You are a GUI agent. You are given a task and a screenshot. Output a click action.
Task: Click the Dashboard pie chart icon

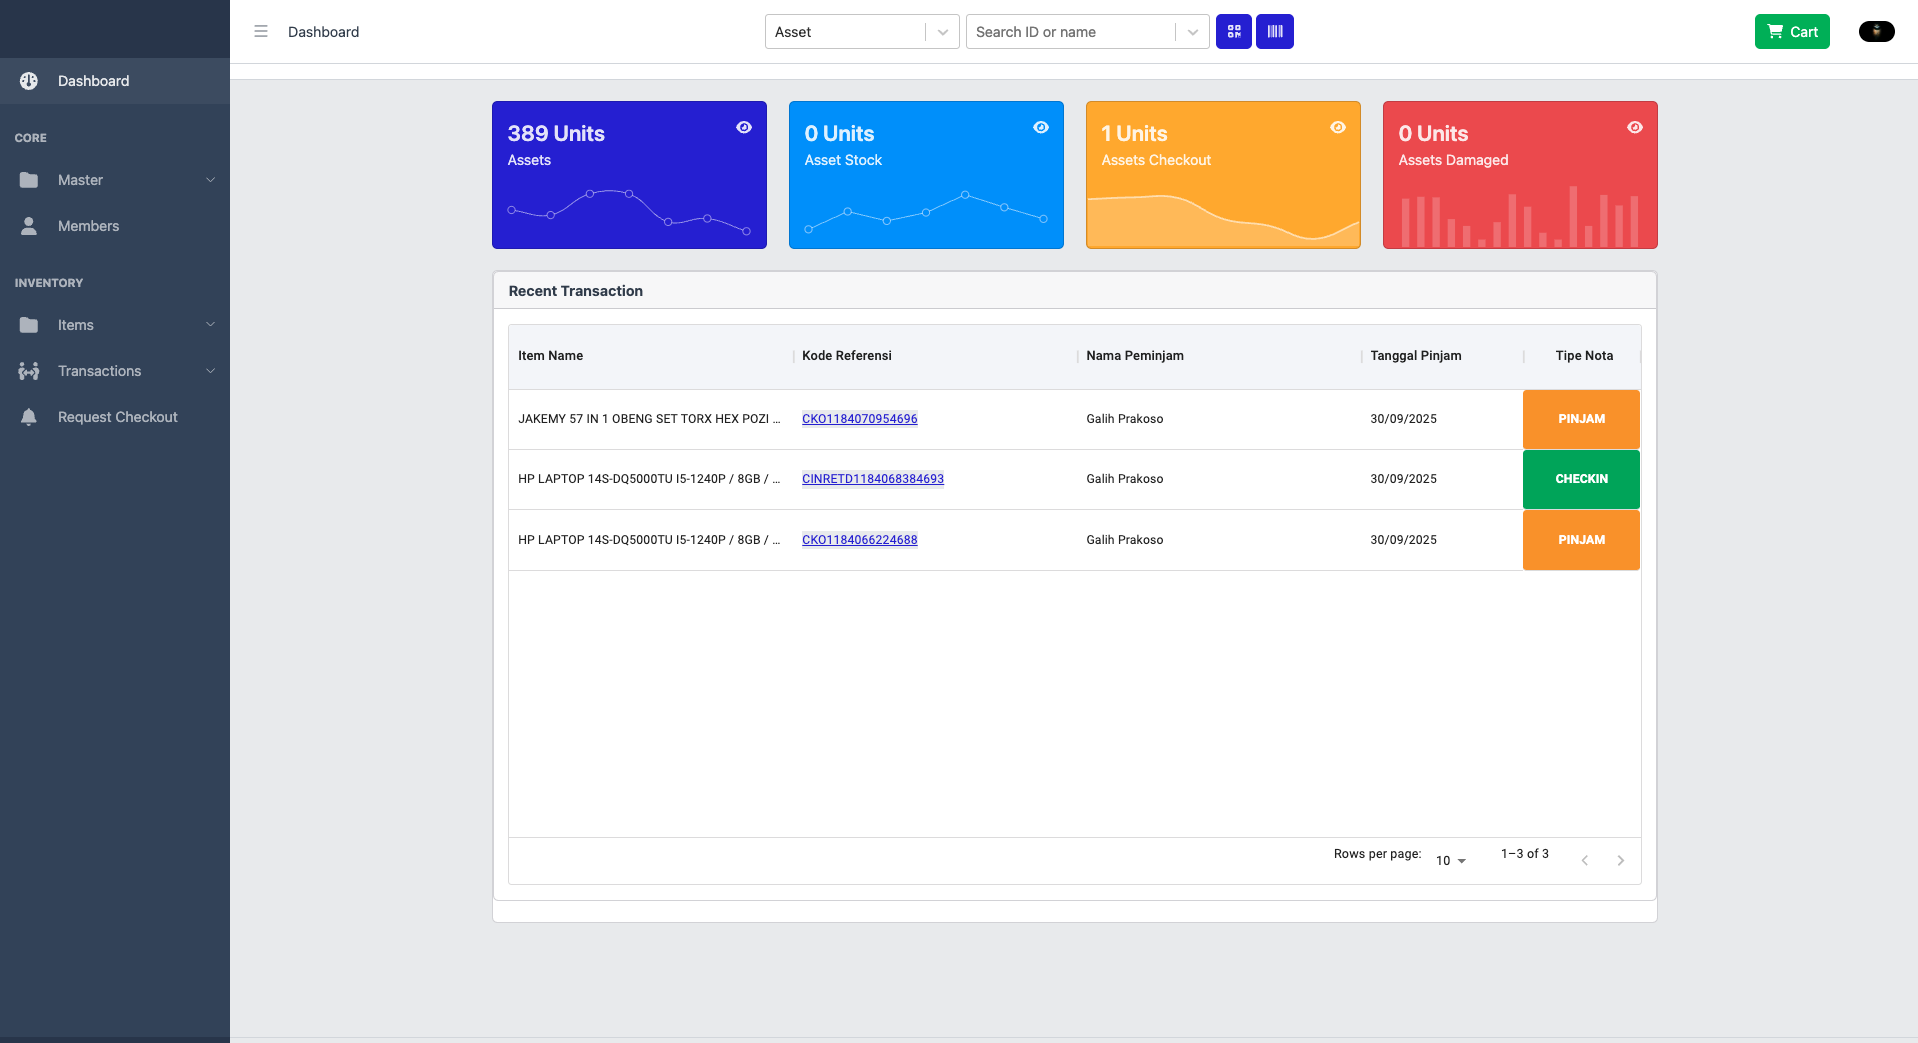click(x=29, y=81)
